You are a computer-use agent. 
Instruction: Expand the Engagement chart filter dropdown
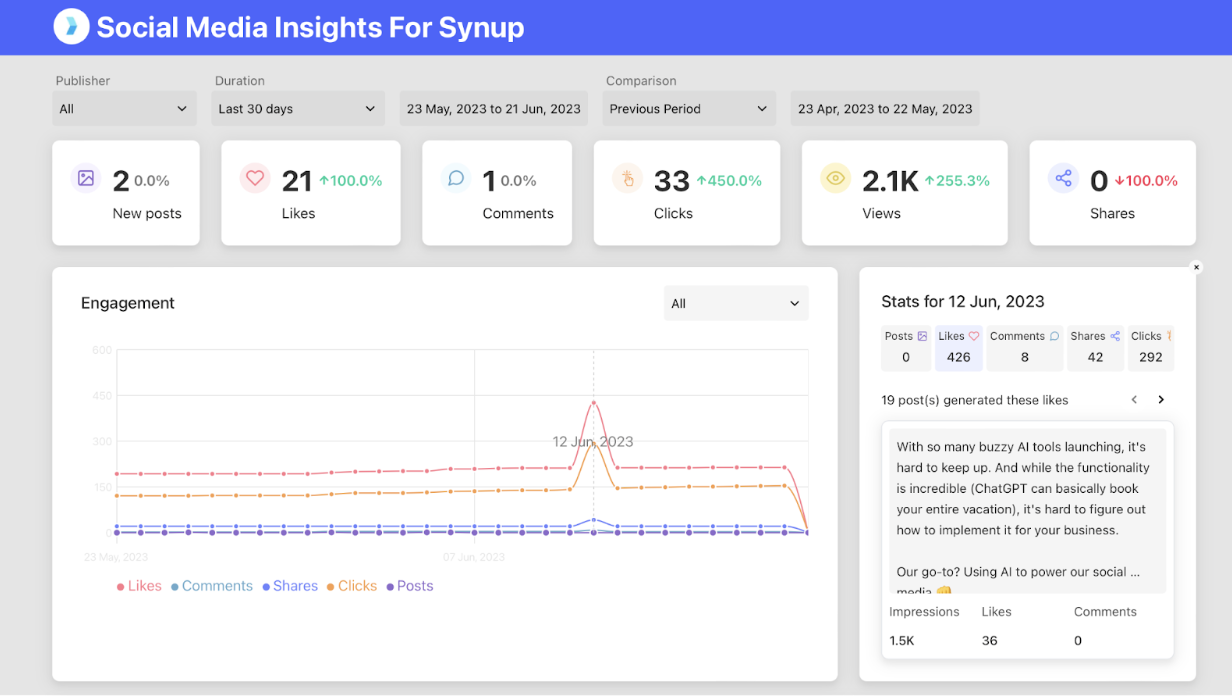[736, 304]
